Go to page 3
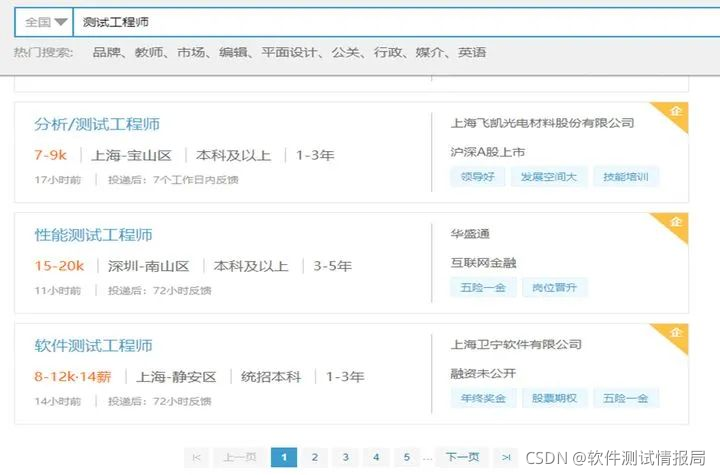 tap(345, 458)
